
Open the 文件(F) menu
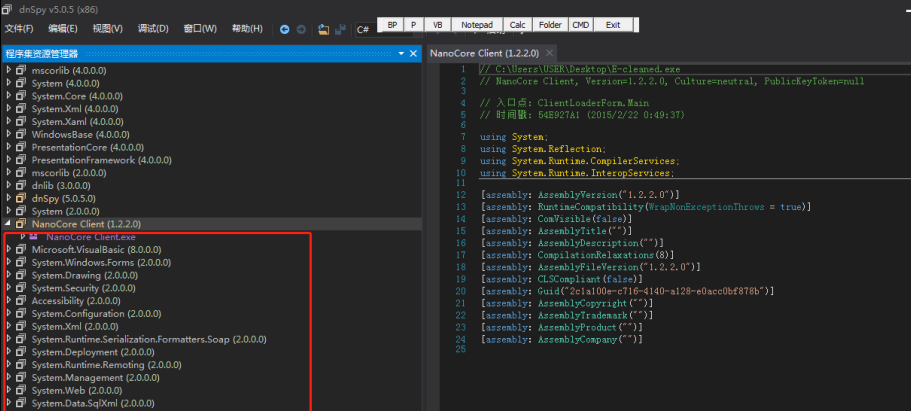tap(19, 28)
